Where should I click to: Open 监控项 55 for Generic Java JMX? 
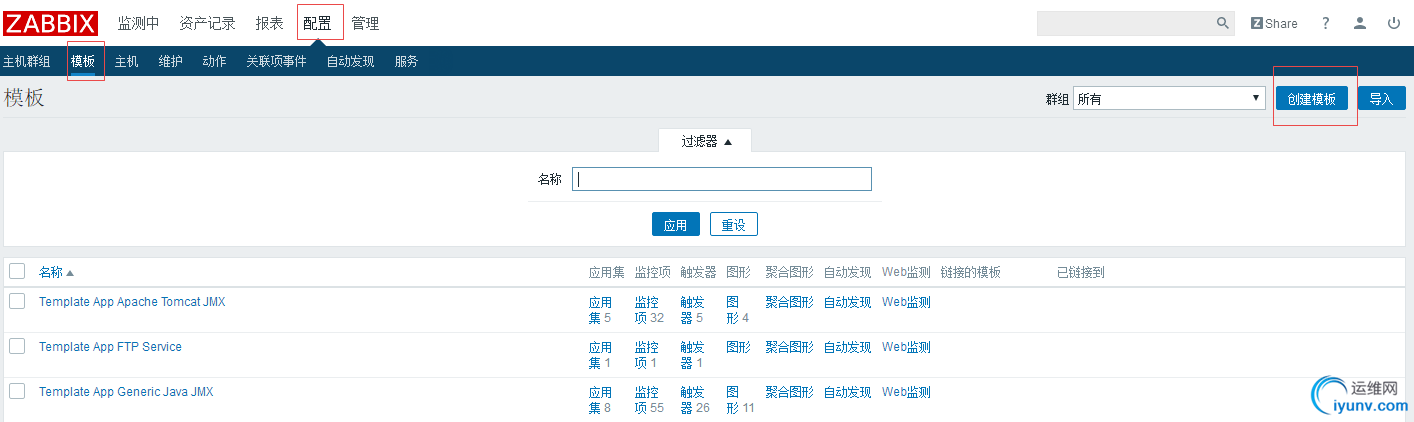click(649, 400)
